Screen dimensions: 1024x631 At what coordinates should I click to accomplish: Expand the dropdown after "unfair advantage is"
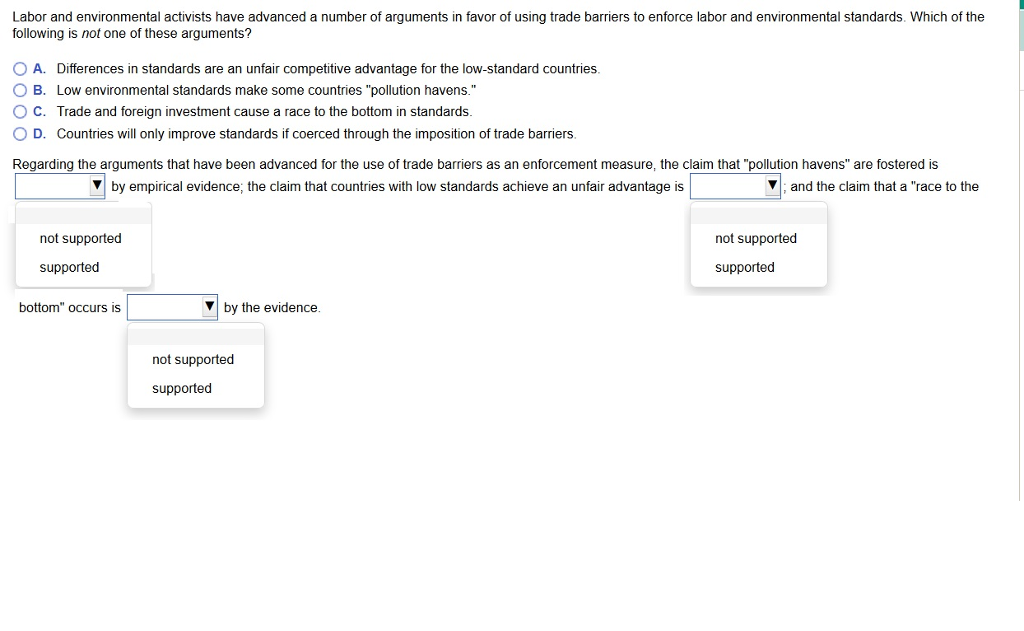[x=735, y=187]
